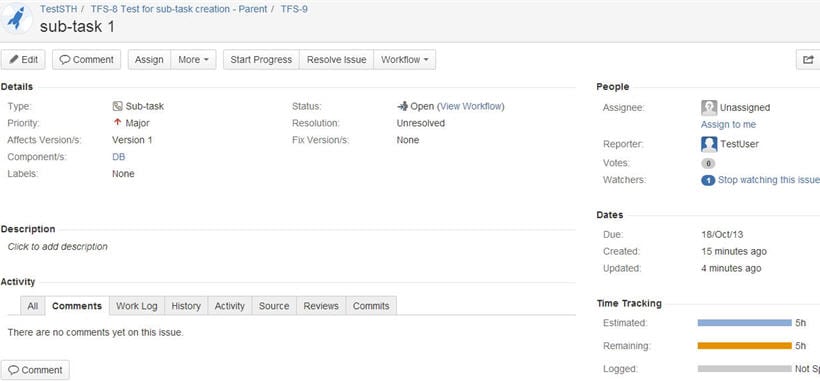The width and height of the screenshot is (820, 382).
Task: Switch to the Work Log tab
Action: (136, 306)
